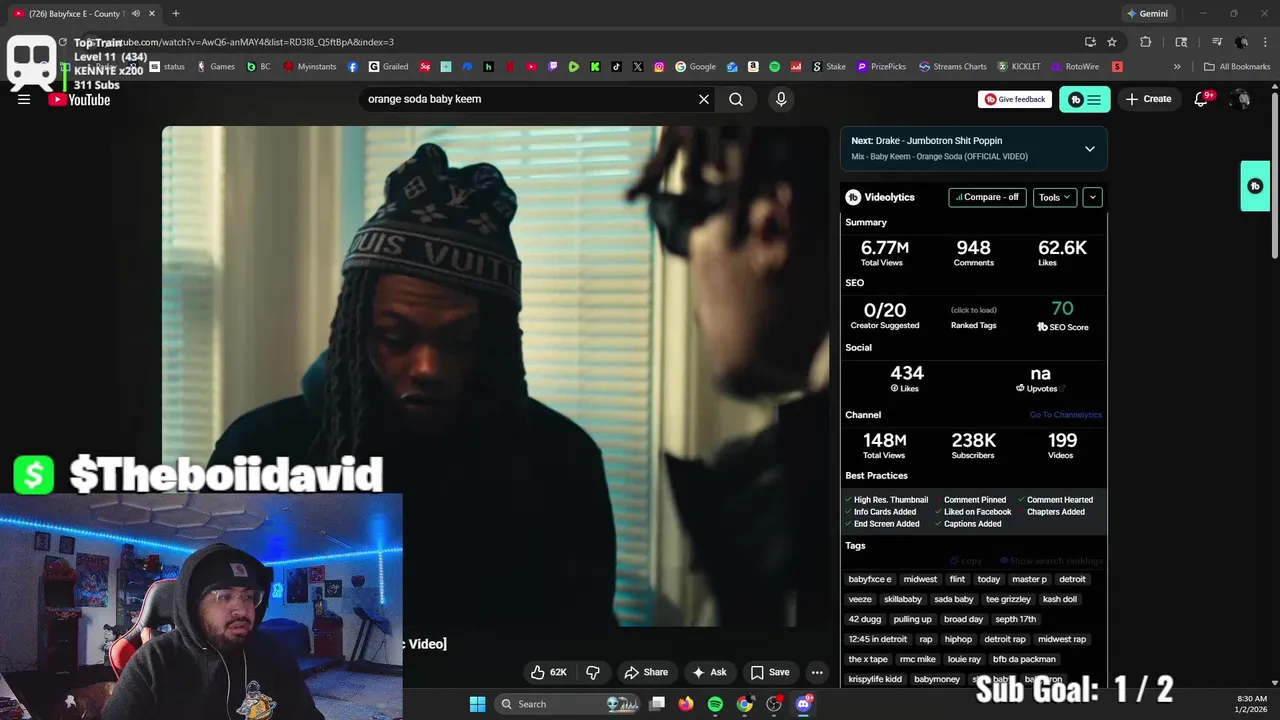Viewport: 1280px width, 720px height.
Task: Mute the tab using its speaker icon
Action: [136, 13]
